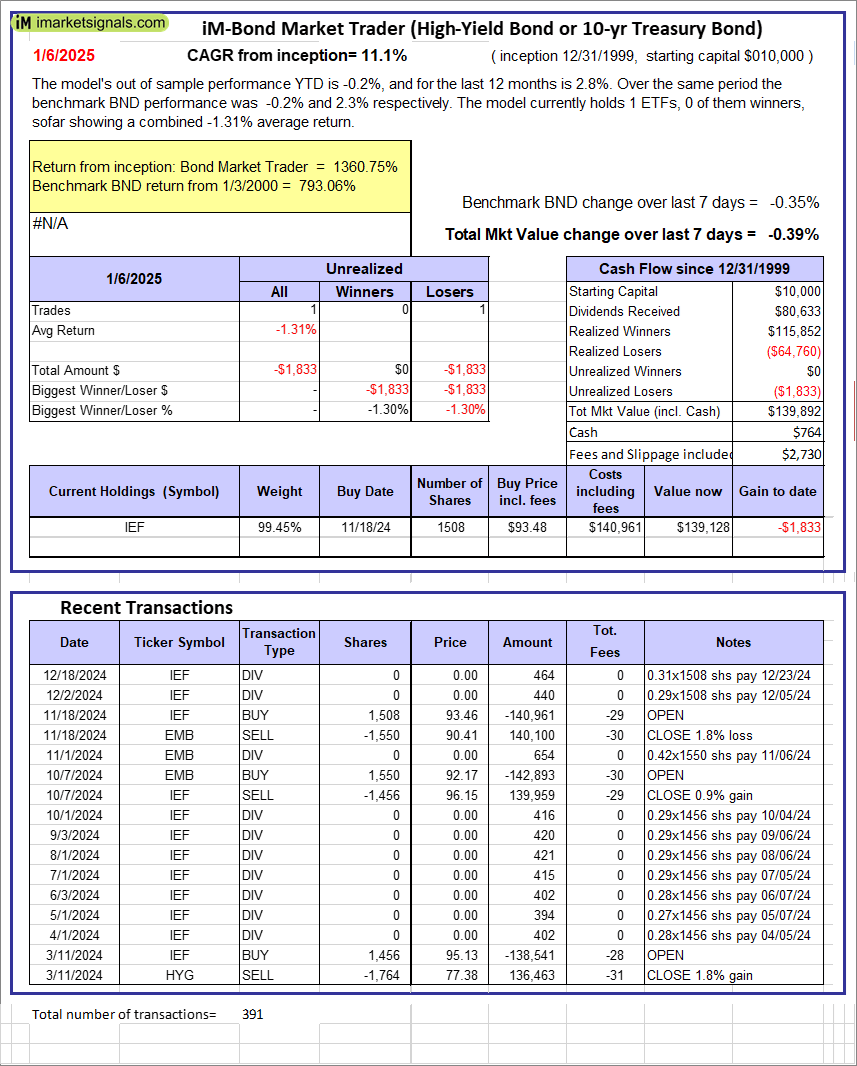This screenshot has height=1066, width=857.
Task: Select the IEF holding weight 99.45%
Action: pyautogui.click(x=279, y=527)
